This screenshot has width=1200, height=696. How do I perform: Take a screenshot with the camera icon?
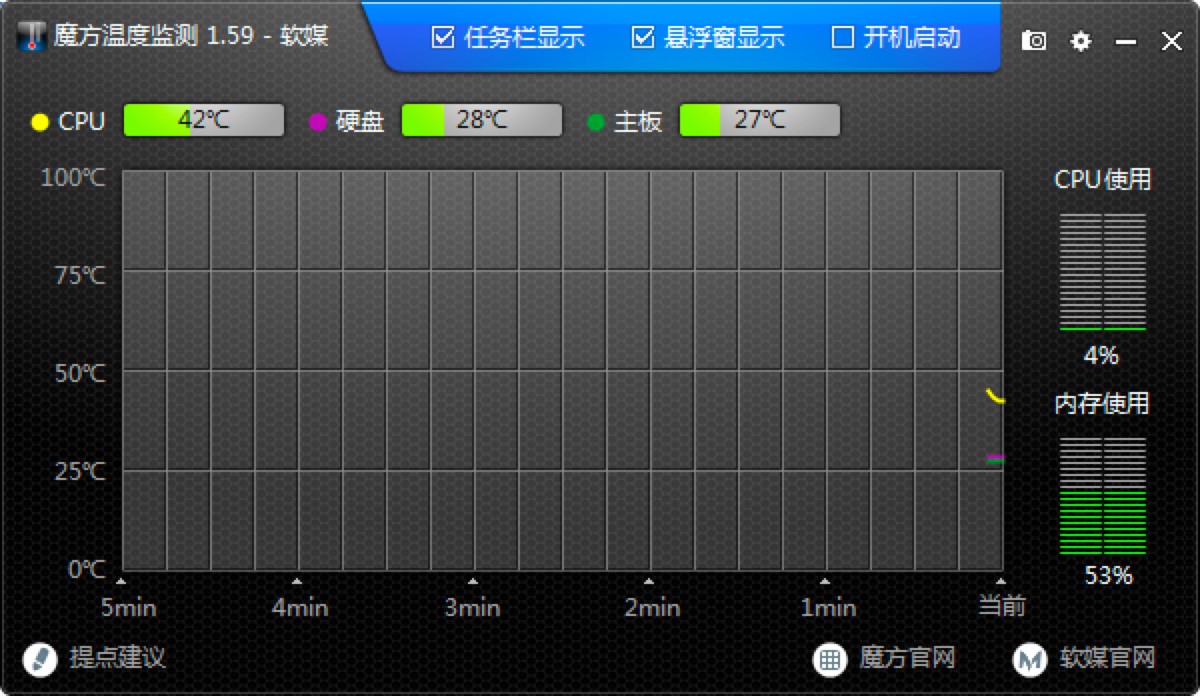[x=1034, y=40]
